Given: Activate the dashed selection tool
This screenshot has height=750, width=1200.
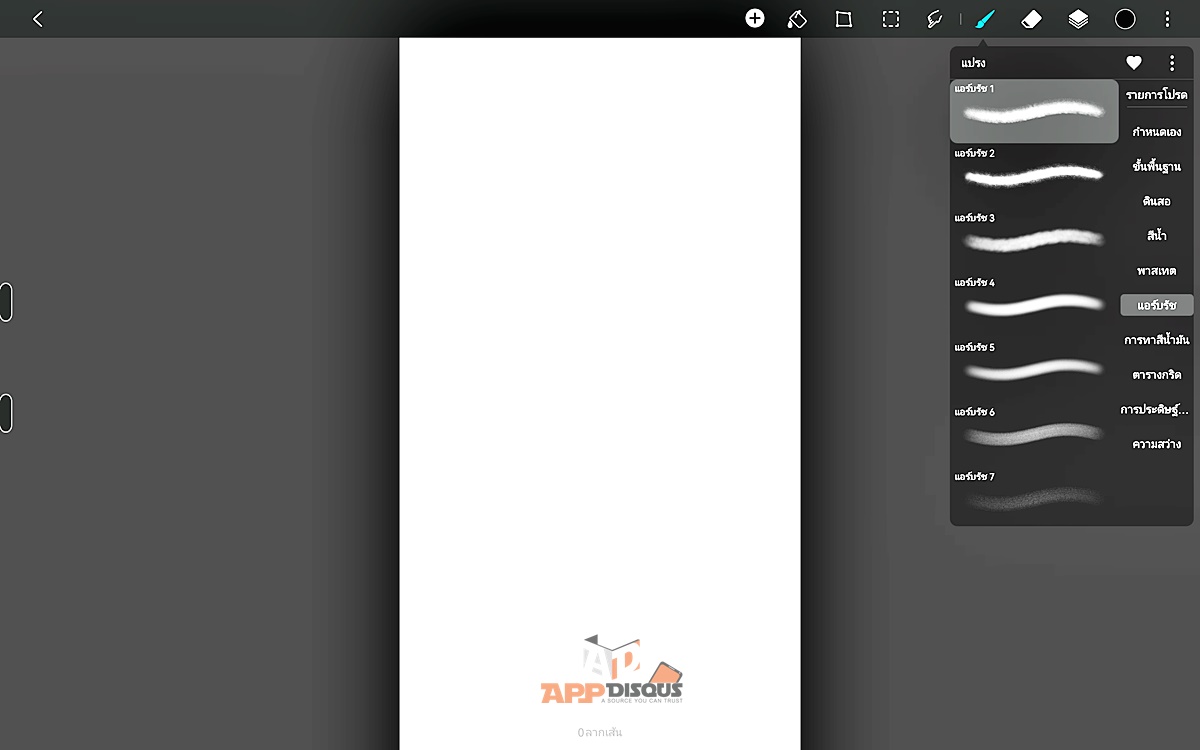Looking at the screenshot, I should point(890,19).
